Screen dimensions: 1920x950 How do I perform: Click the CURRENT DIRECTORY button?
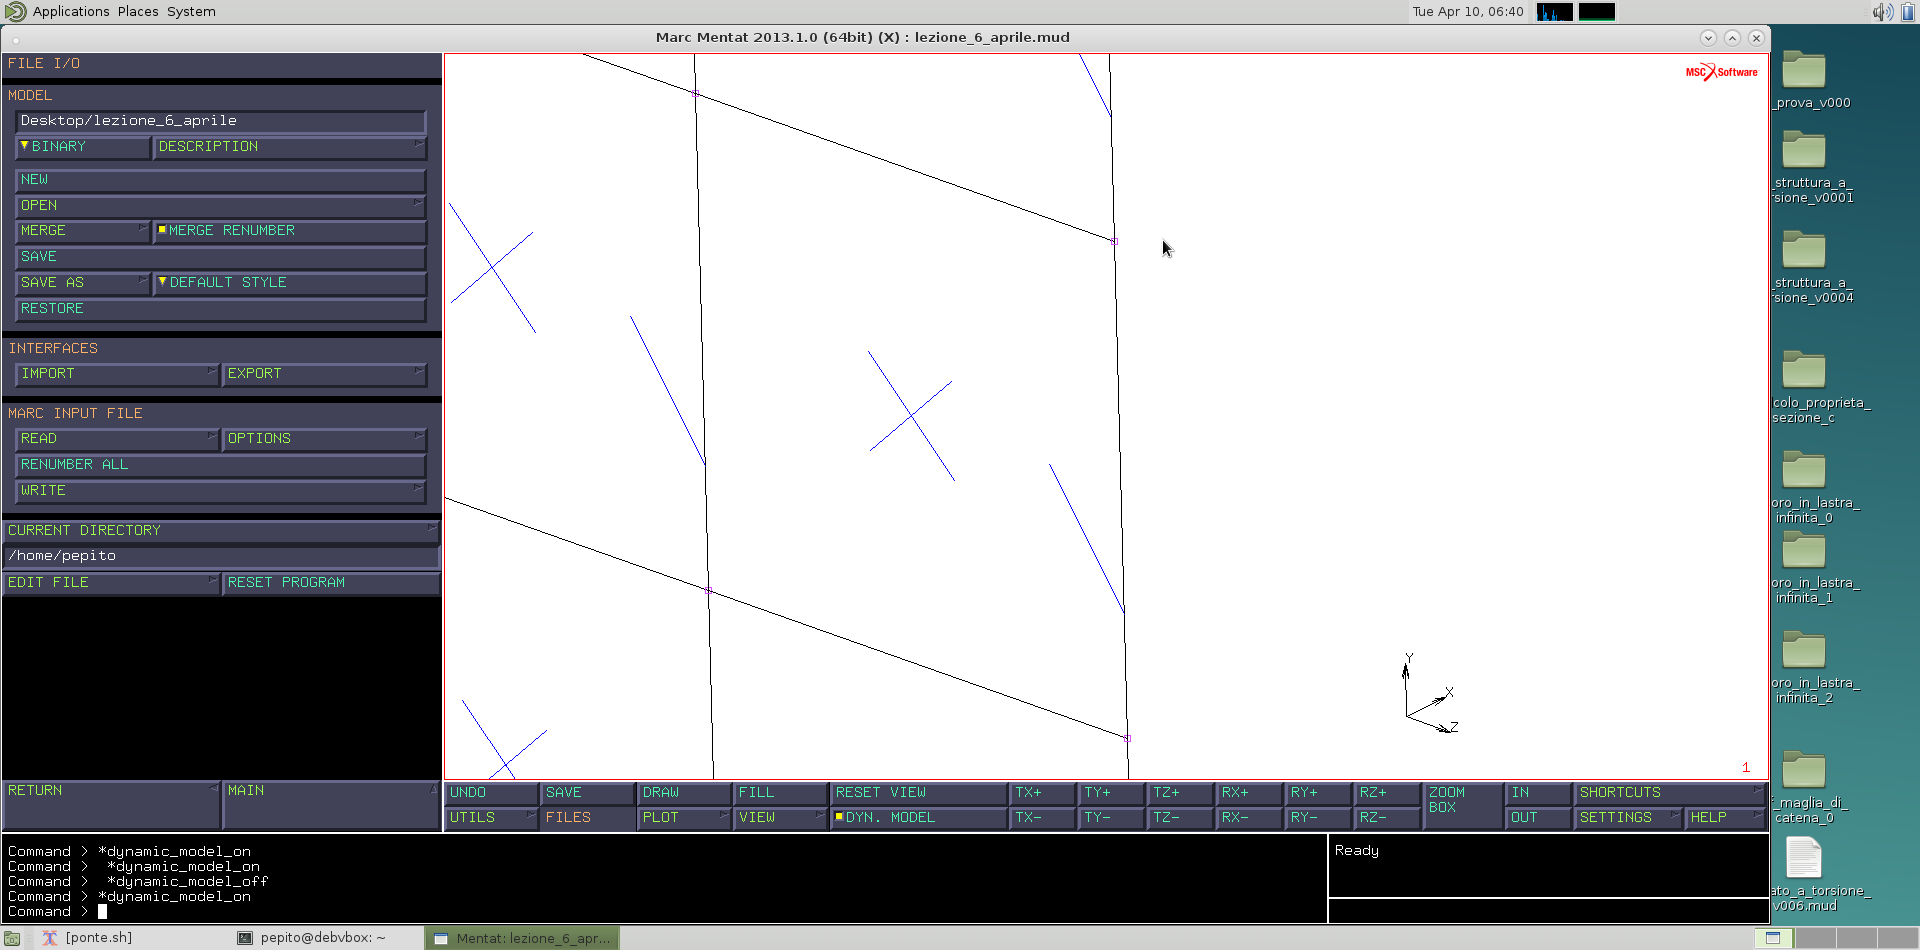(221, 531)
